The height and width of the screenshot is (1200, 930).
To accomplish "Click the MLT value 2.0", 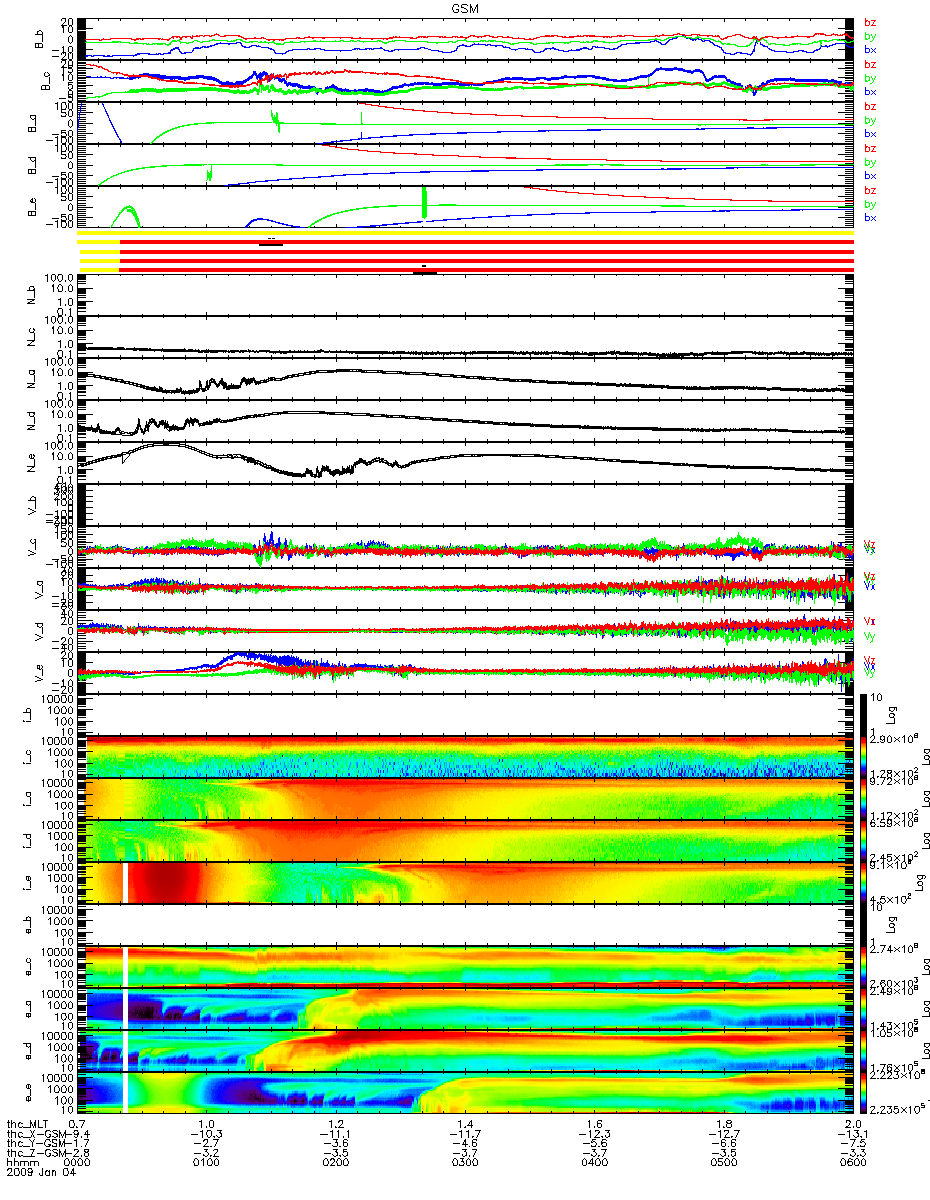I will point(852,1125).
